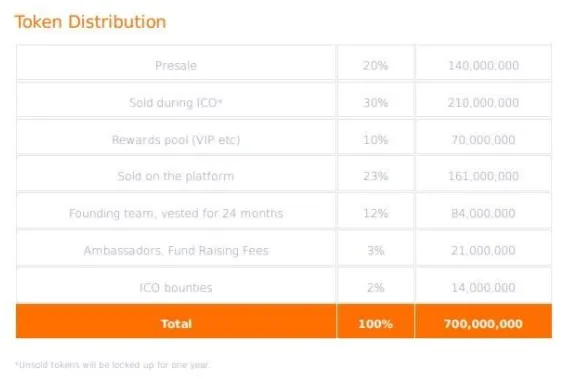Select the Rewards pool (VIP etc) label
Screen dimensions: 570x379
tap(176, 140)
